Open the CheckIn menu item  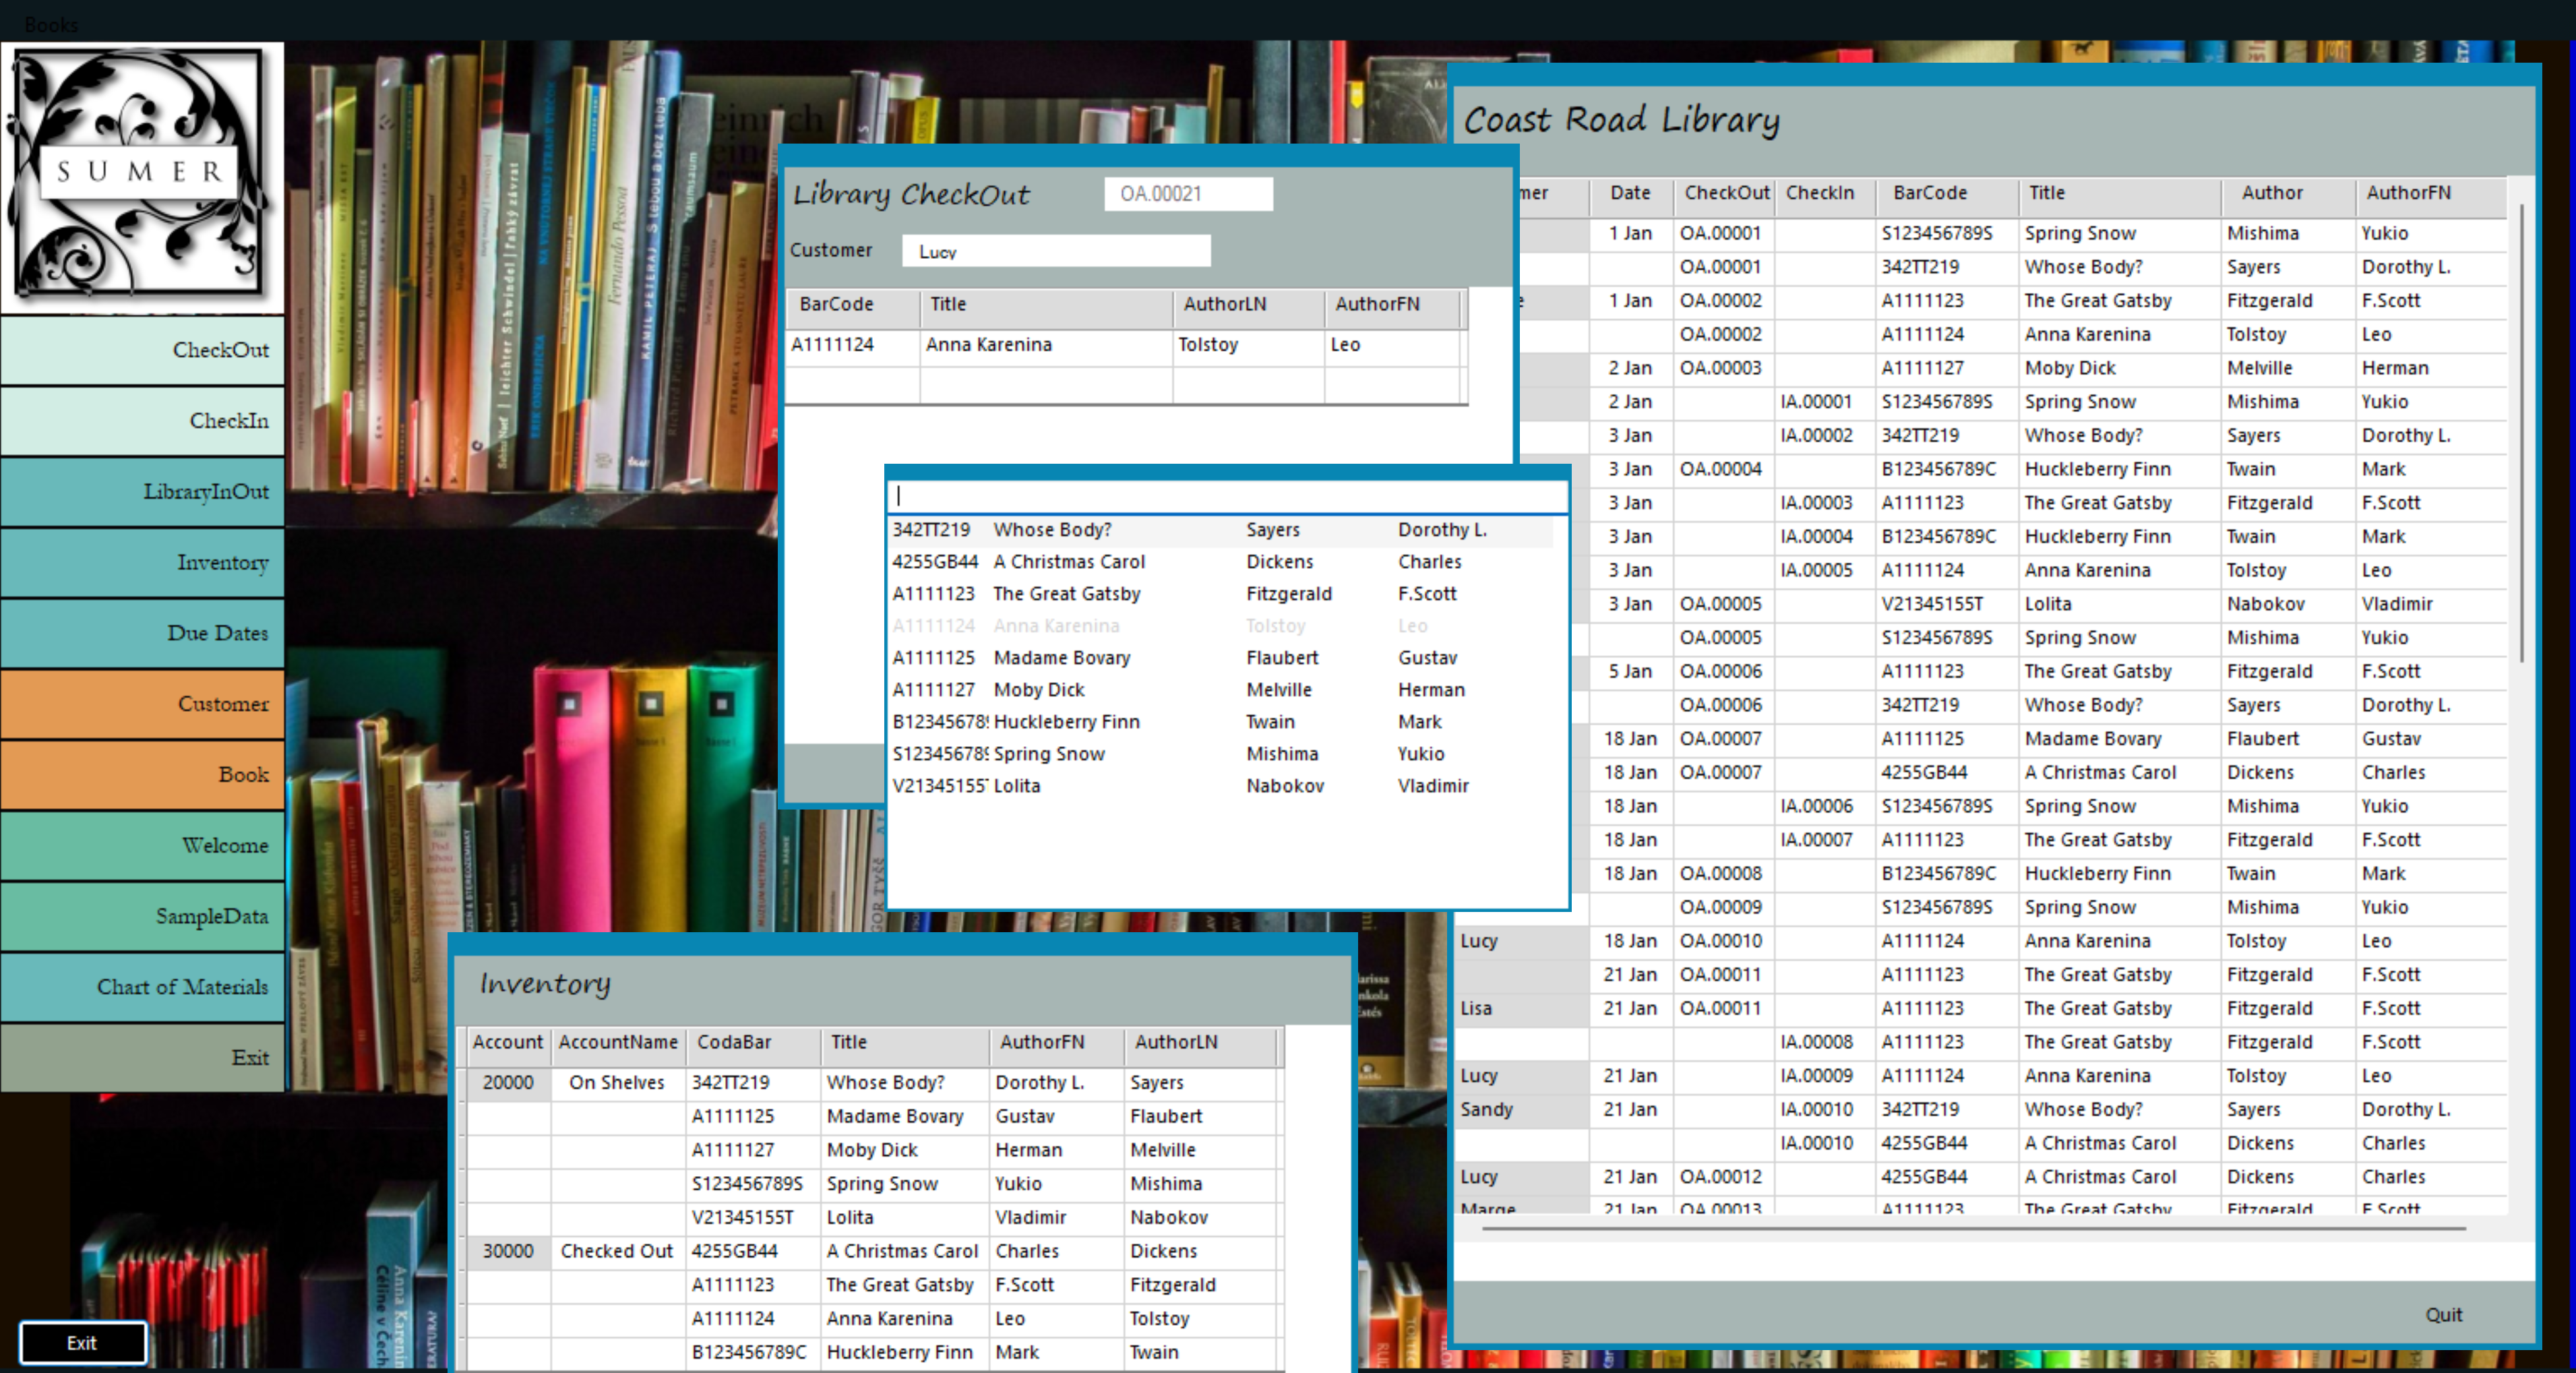point(142,421)
